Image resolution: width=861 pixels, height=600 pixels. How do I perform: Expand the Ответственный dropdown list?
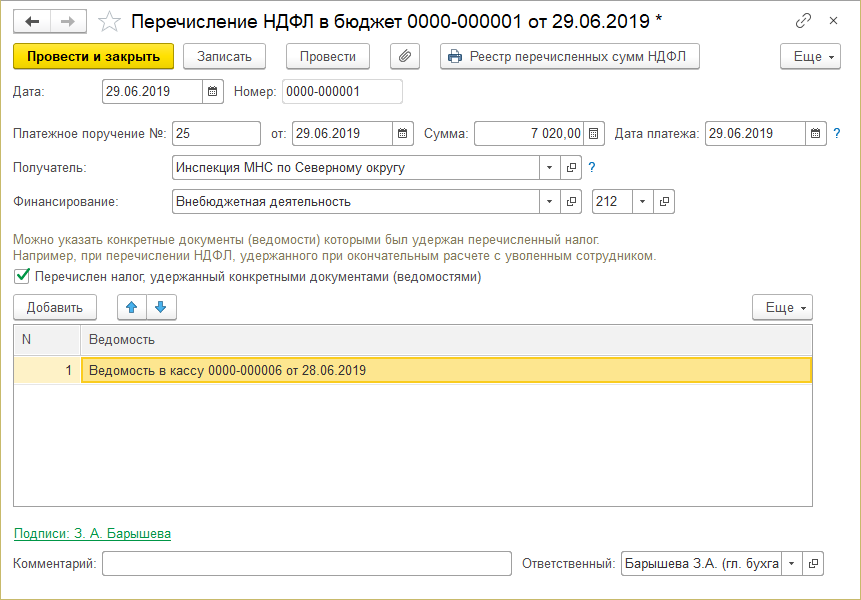[791, 564]
